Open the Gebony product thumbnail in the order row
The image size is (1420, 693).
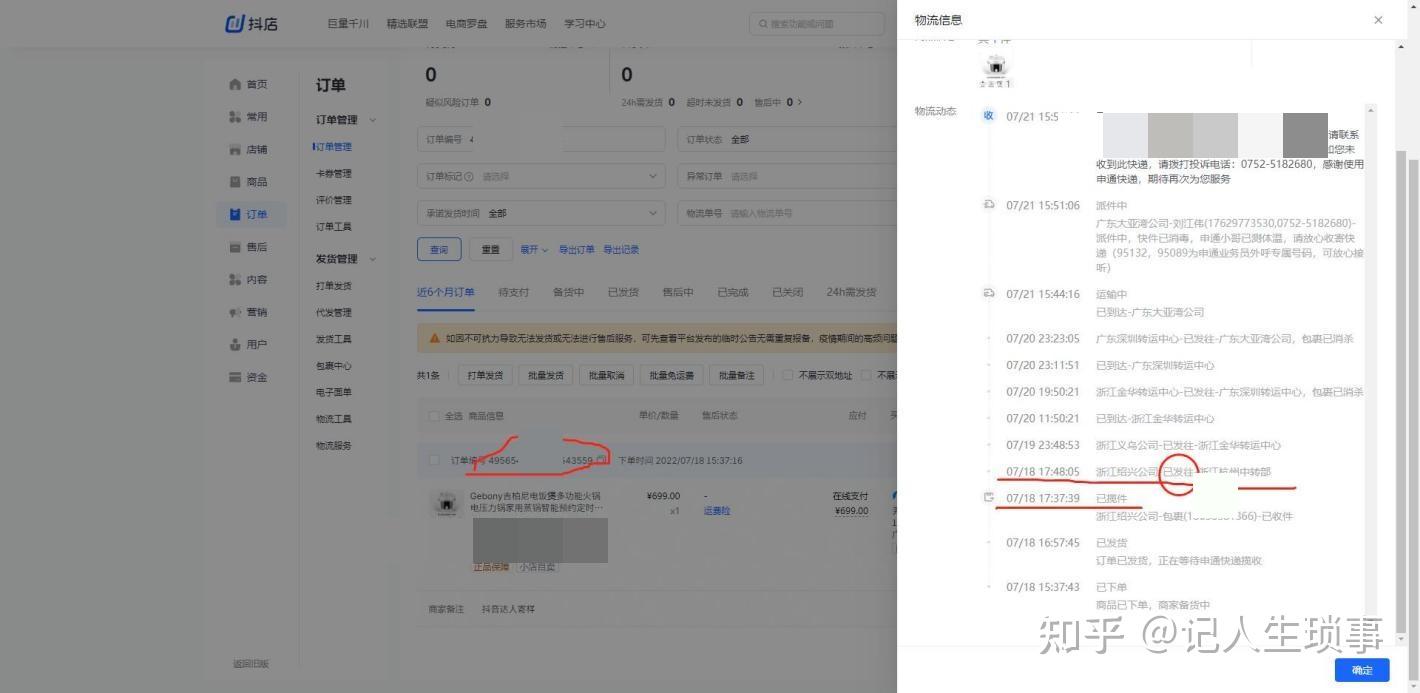click(444, 503)
